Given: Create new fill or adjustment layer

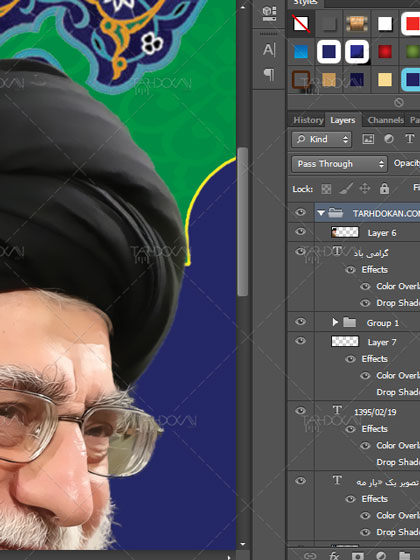Looking at the screenshot, I should pyautogui.click(x=381, y=556).
